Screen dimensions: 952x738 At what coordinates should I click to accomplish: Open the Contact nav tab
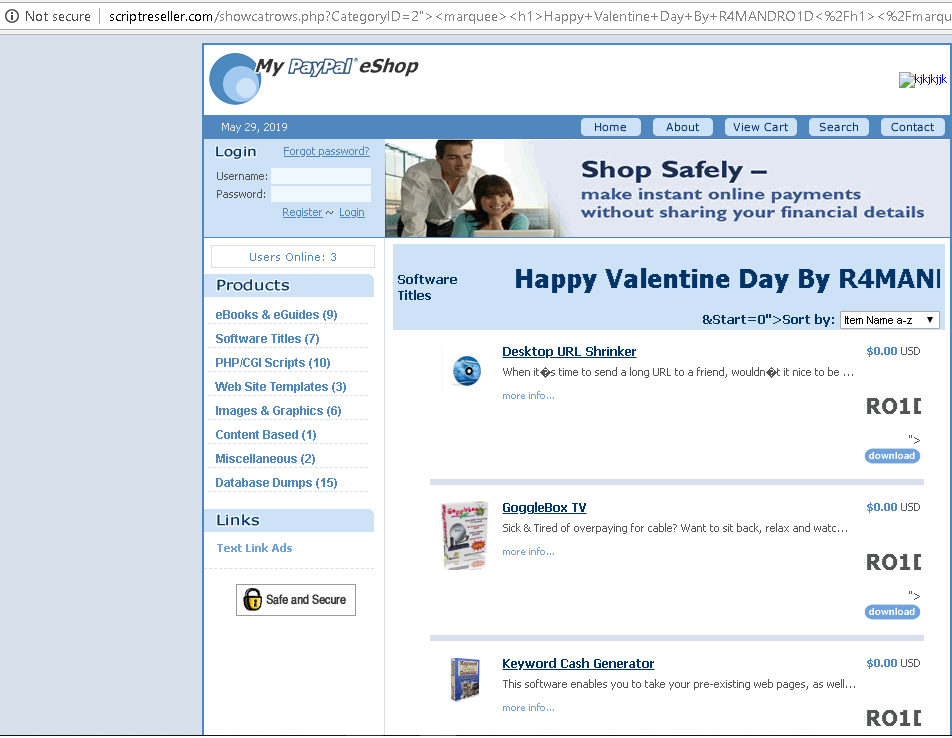click(x=912, y=127)
